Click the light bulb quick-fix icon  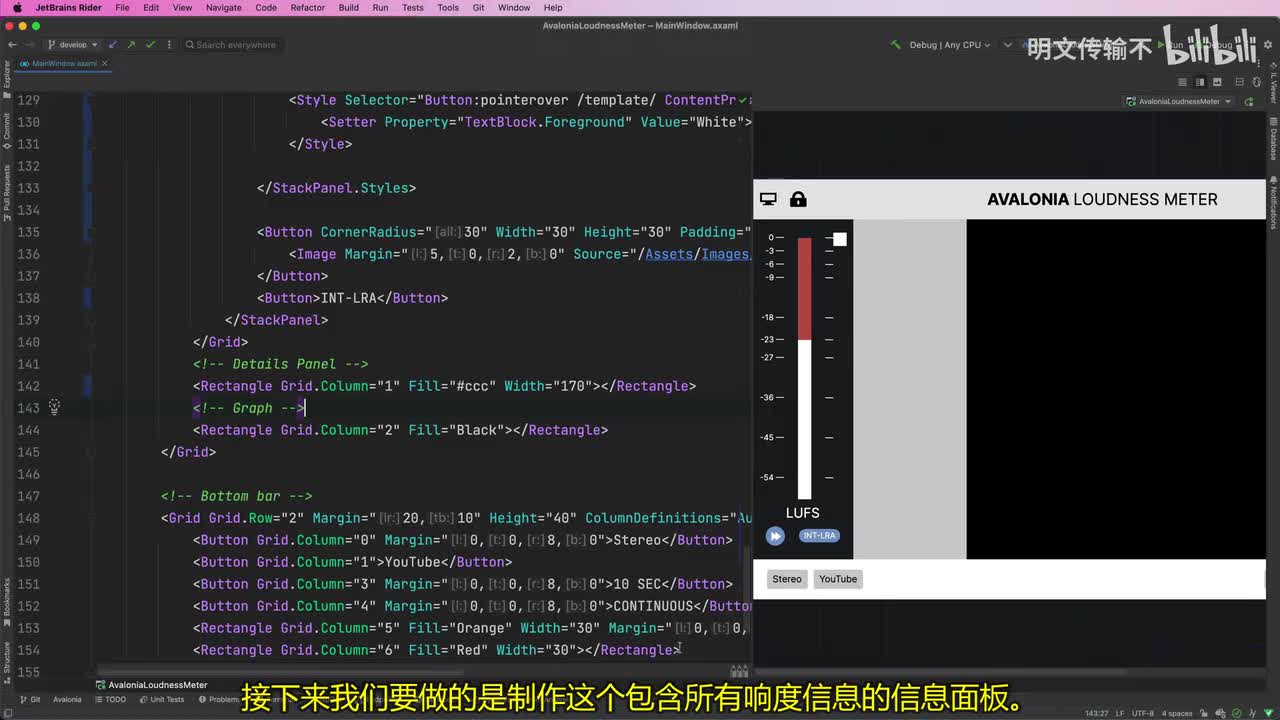click(x=54, y=407)
